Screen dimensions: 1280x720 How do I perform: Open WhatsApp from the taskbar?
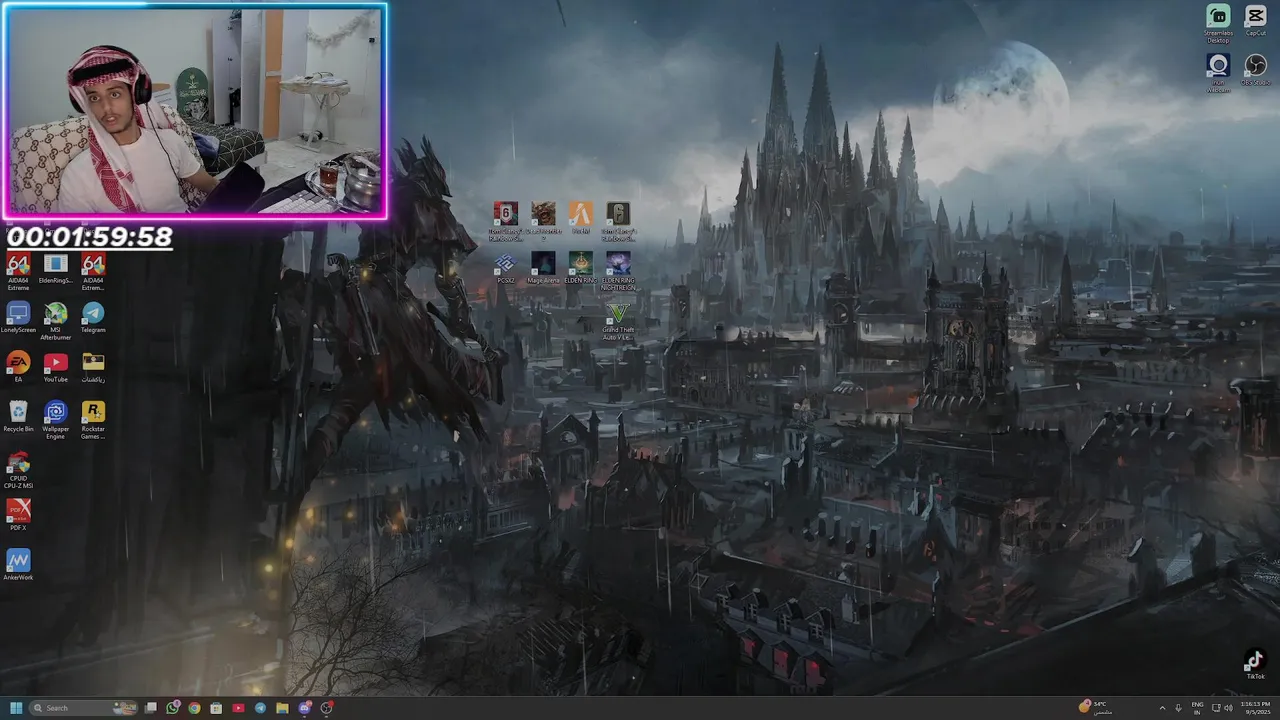(x=173, y=708)
